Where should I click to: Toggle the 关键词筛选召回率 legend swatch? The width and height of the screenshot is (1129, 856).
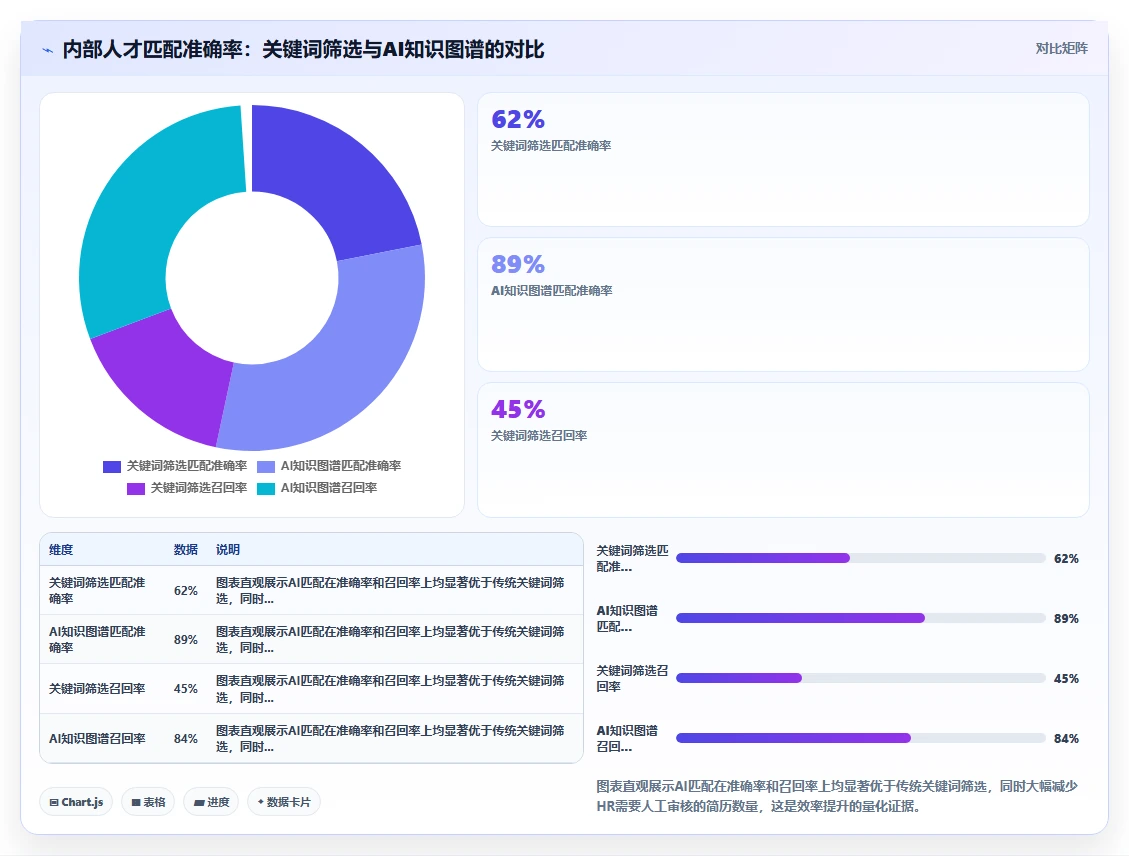[135, 488]
